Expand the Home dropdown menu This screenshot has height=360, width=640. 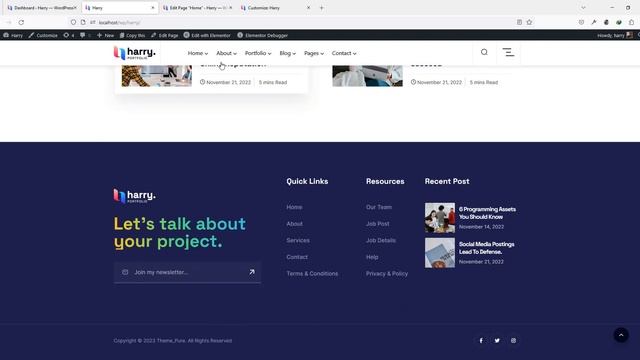point(198,53)
